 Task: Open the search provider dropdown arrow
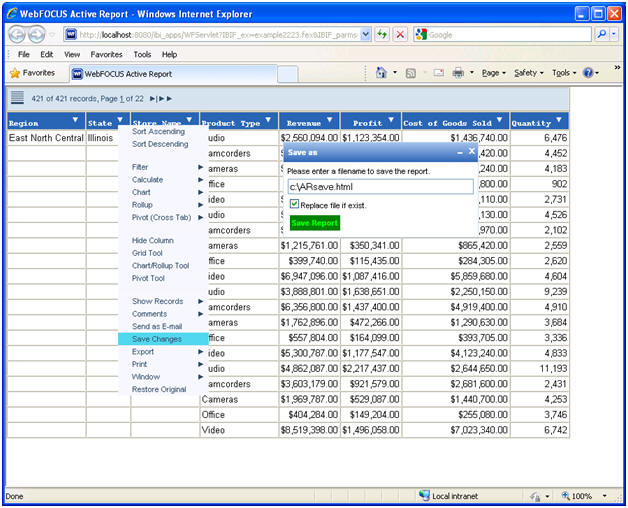614,34
